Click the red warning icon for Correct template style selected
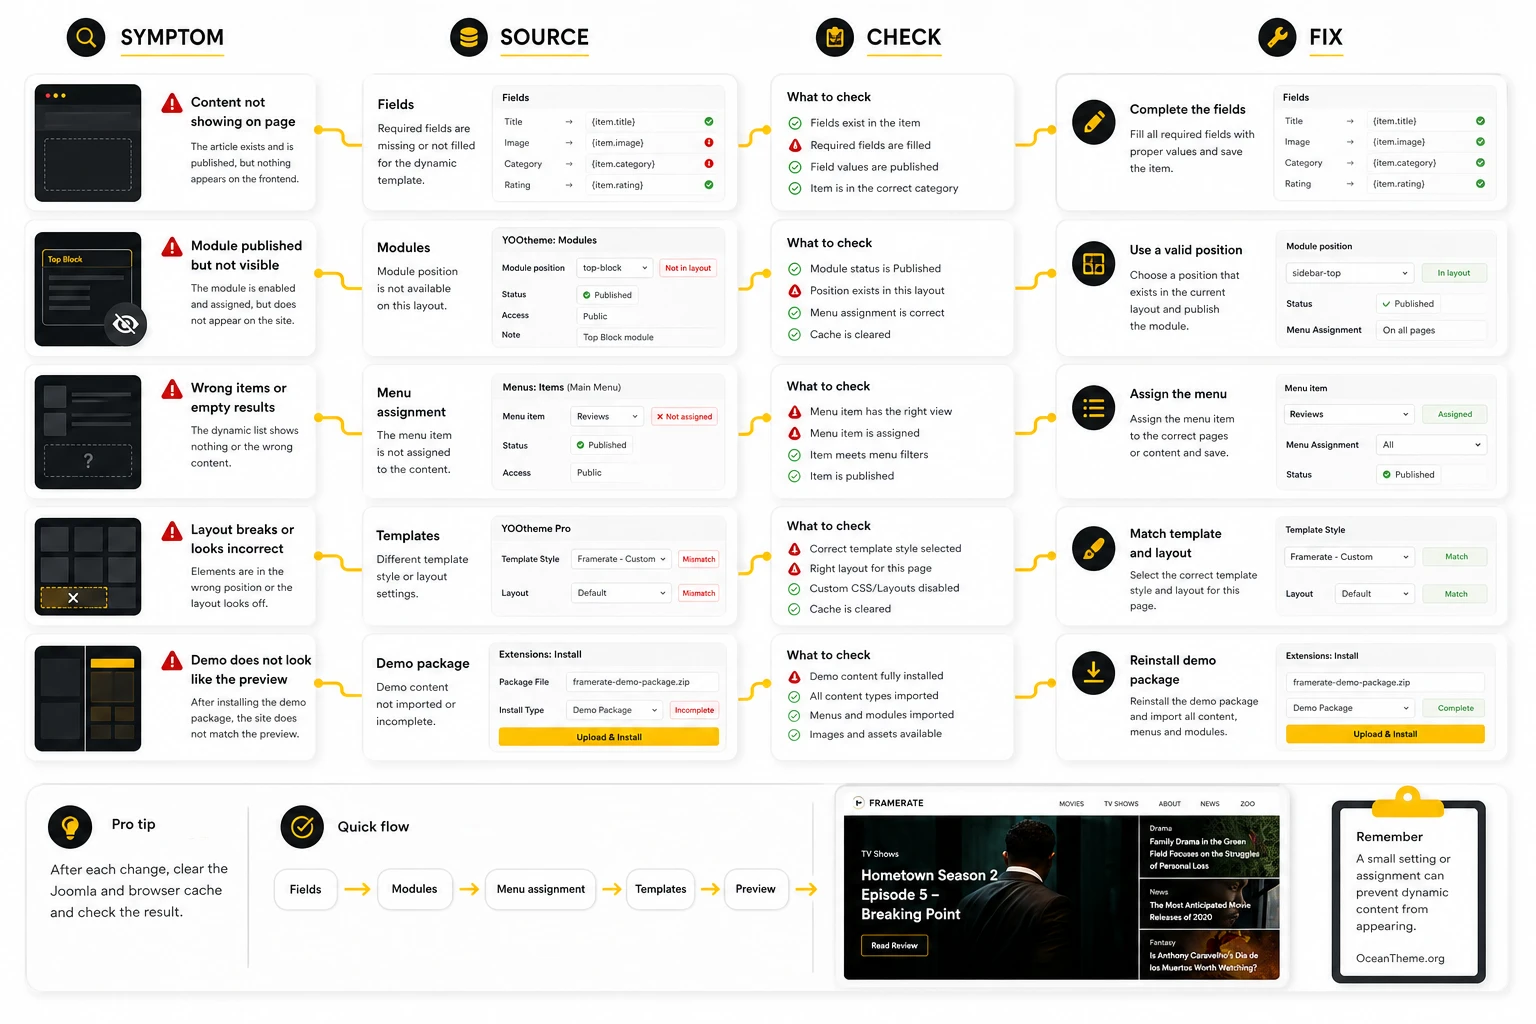Viewport: 1536px width, 1024px height. [795, 549]
